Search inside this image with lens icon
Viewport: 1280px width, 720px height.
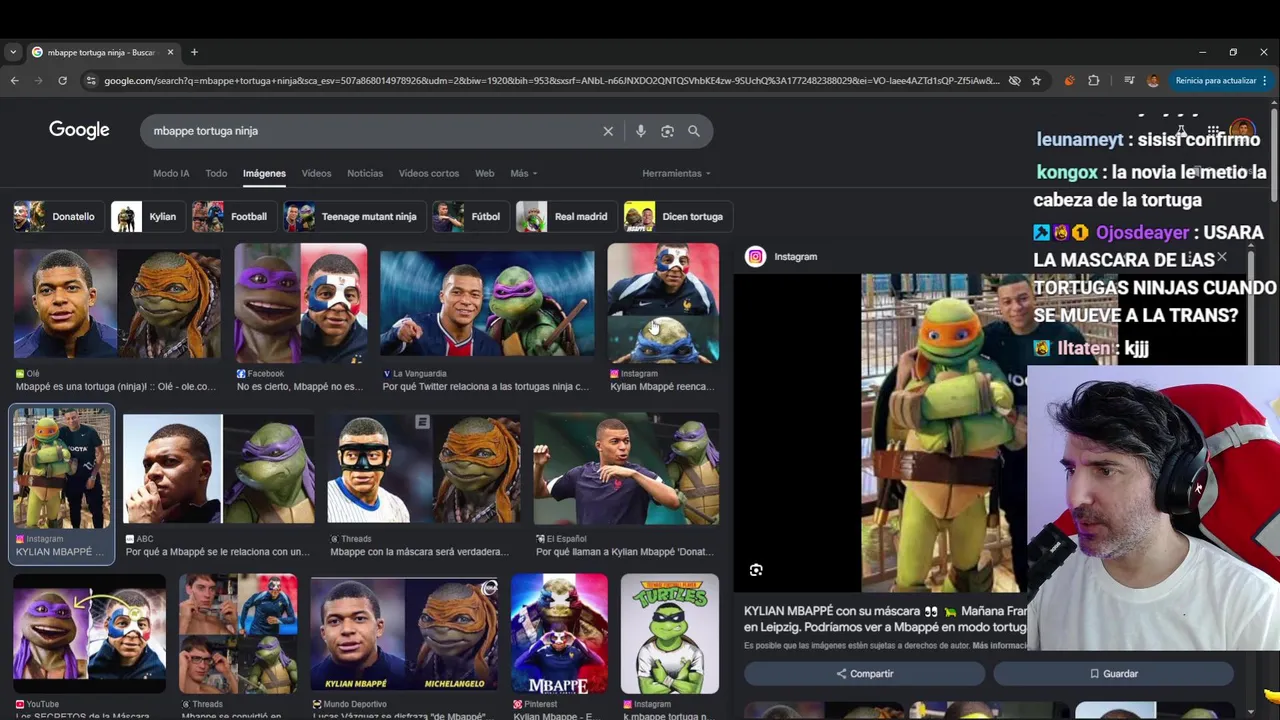(756, 570)
